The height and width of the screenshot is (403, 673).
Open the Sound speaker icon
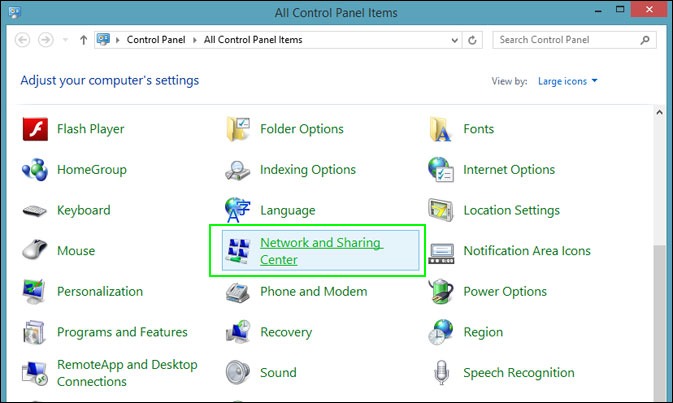(x=238, y=373)
